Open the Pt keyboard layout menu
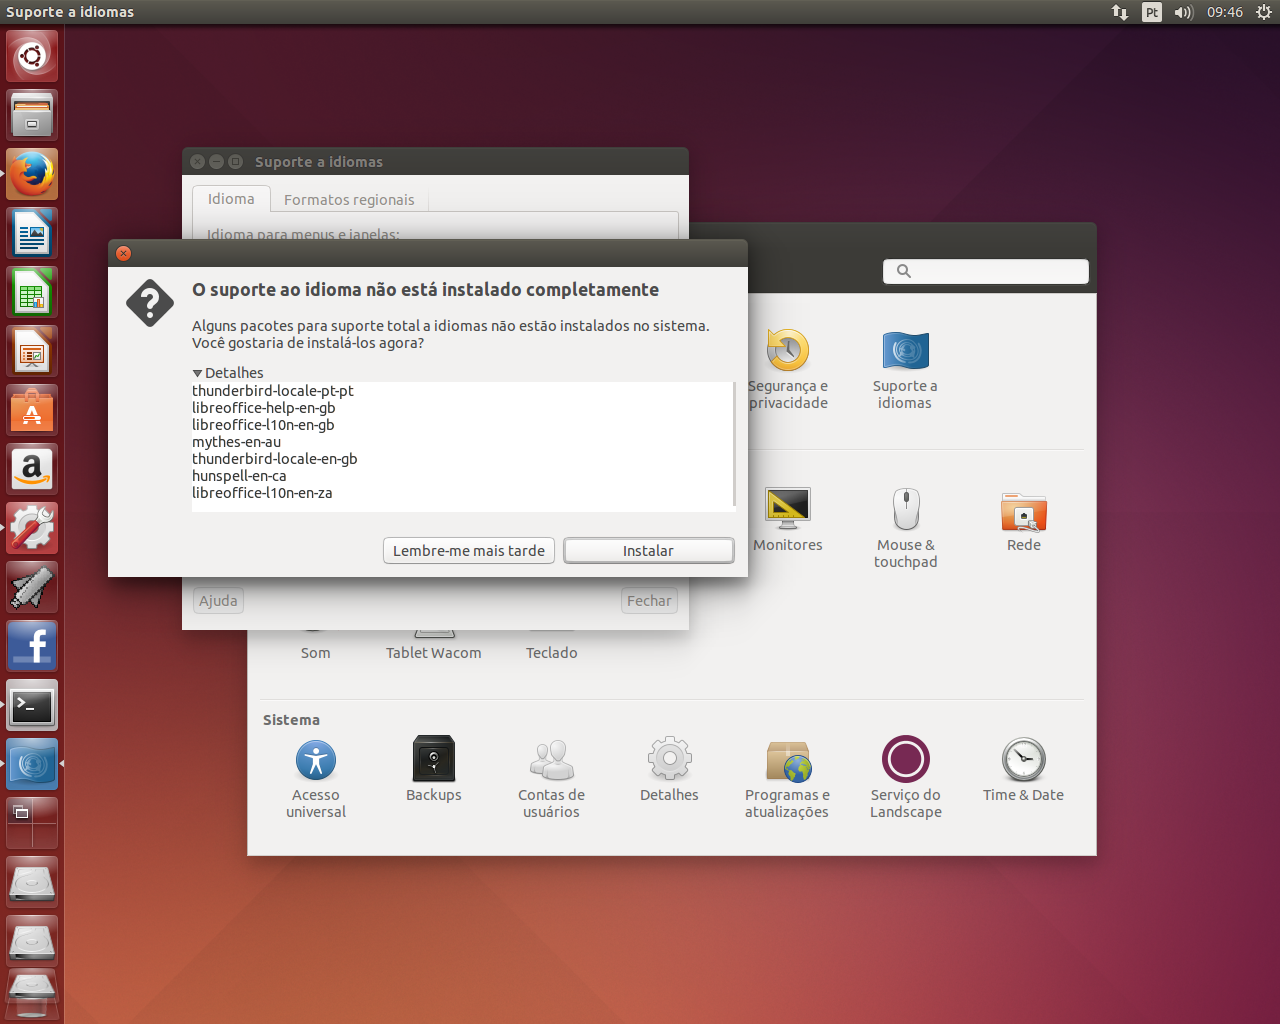The height and width of the screenshot is (1024, 1280). click(x=1151, y=12)
